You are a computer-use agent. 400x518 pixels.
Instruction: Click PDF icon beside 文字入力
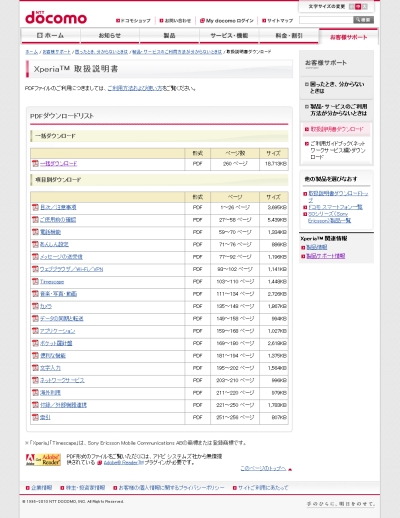(x=35, y=368)
